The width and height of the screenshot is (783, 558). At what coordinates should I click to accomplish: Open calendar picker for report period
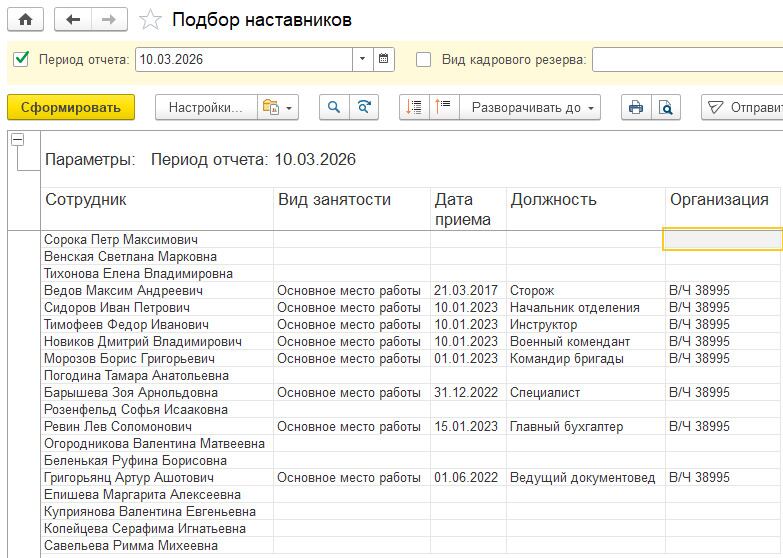click(x=384, y=59)
